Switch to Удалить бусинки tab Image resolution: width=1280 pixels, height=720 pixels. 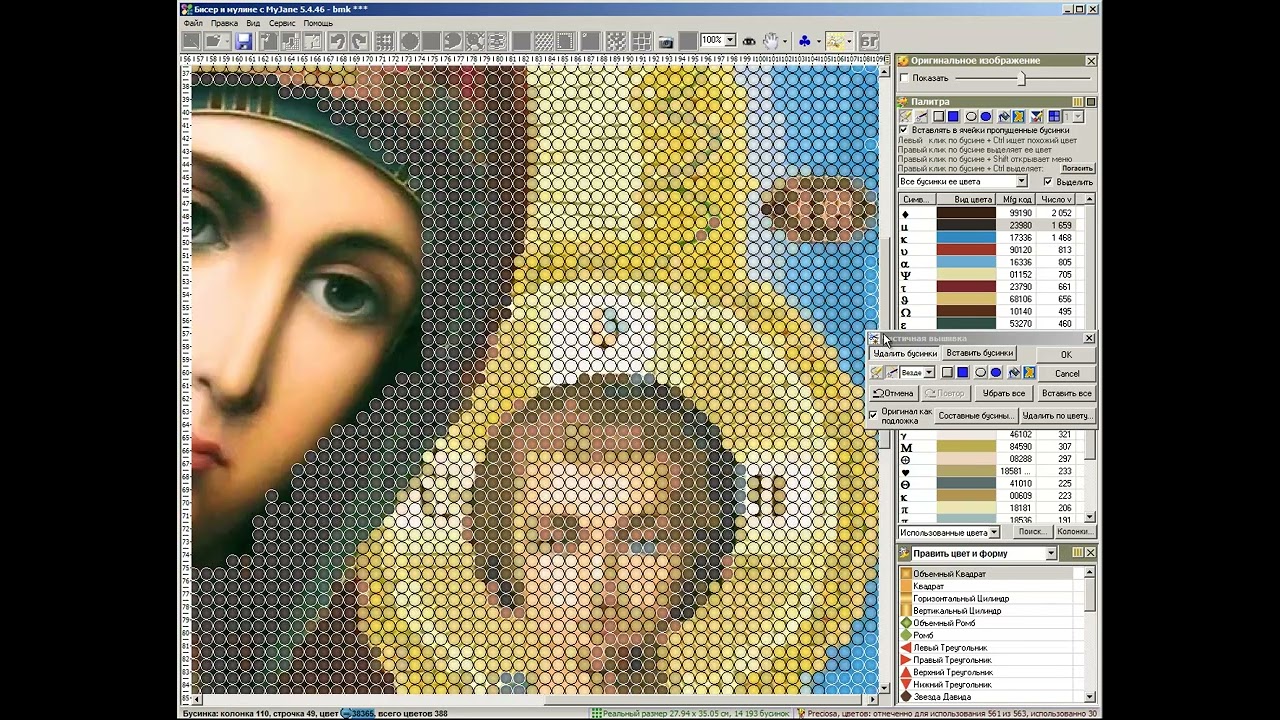click(x=905, y=353)
